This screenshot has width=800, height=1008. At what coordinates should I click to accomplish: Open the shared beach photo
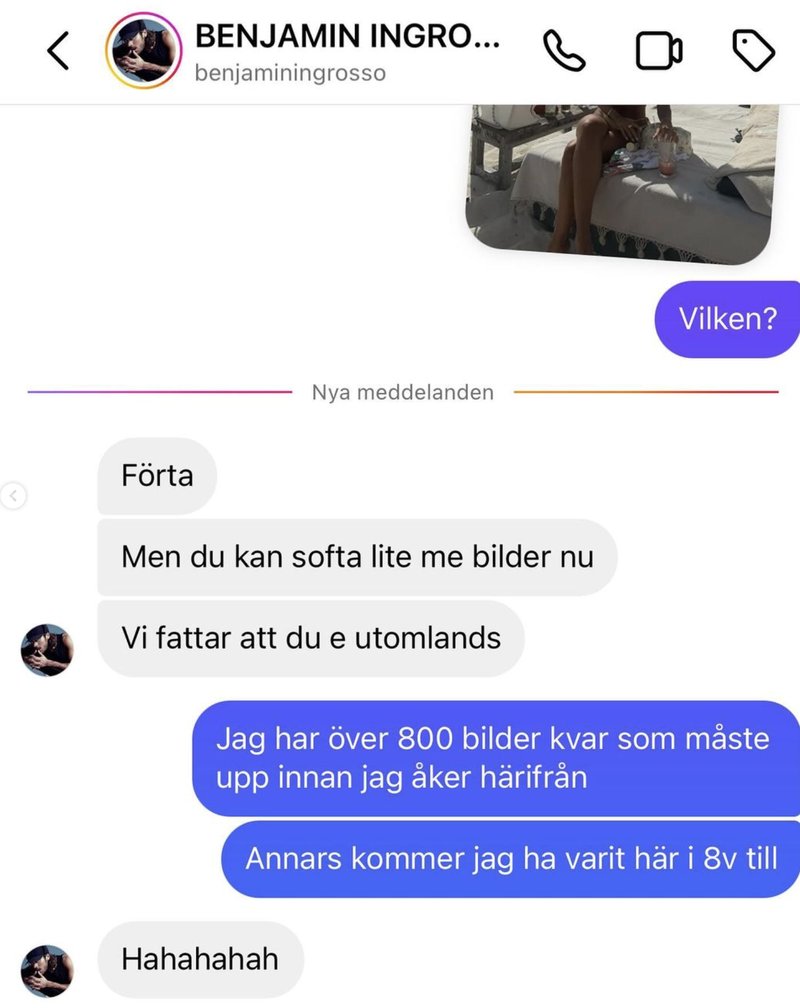coord(623,184)
